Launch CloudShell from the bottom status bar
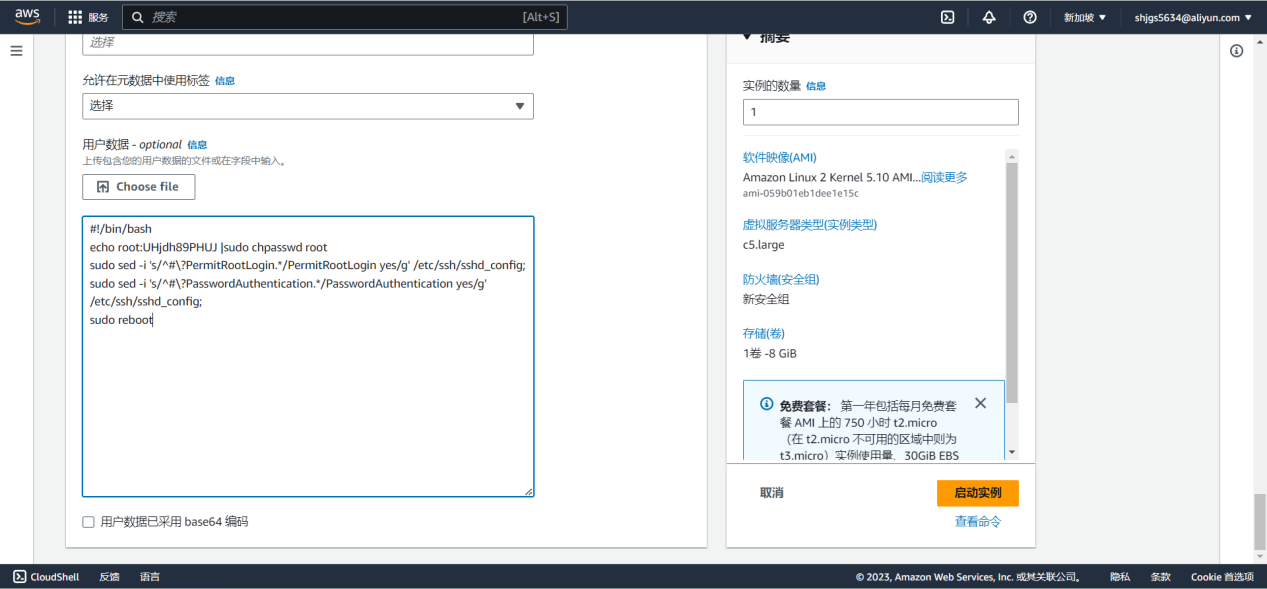1267x589 pixels. click(x=44, y=576)
